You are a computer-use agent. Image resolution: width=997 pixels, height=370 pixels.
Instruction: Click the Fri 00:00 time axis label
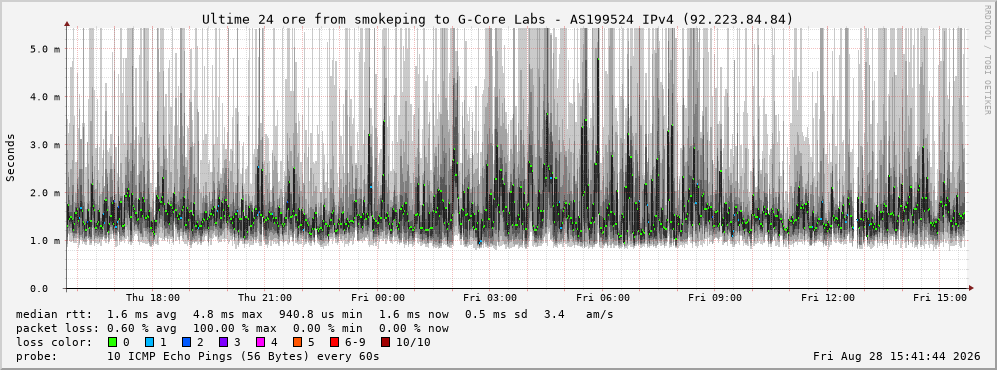pos(378,298)
